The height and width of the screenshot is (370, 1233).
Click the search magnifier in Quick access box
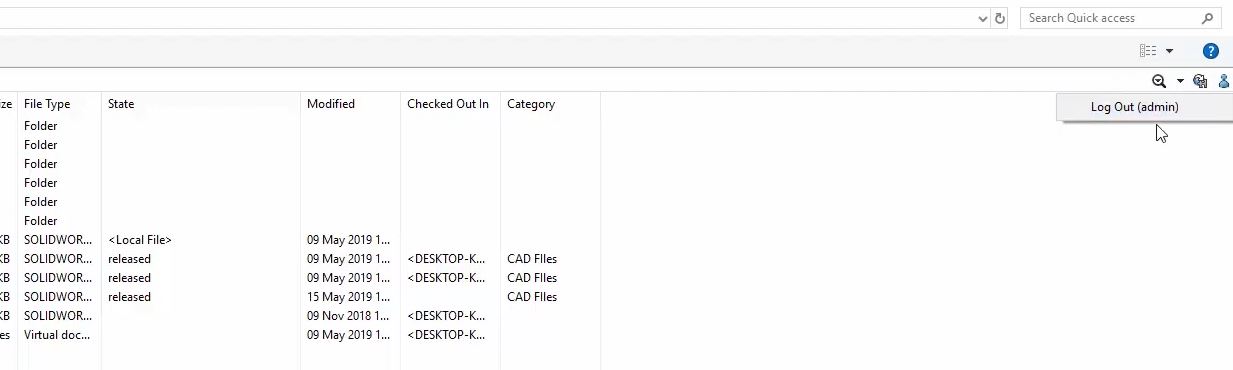(1208, 18)
